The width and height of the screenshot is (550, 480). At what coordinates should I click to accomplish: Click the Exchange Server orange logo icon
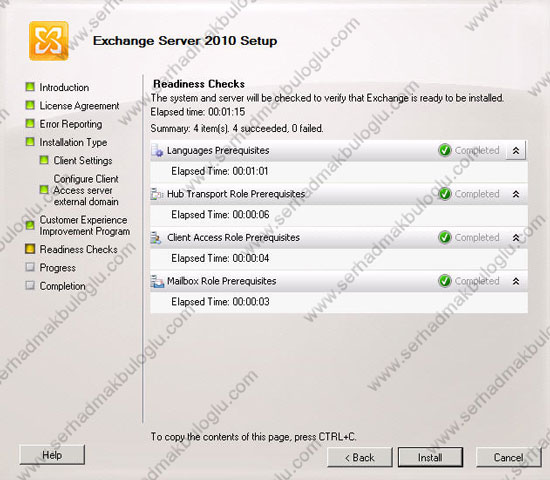48,41
